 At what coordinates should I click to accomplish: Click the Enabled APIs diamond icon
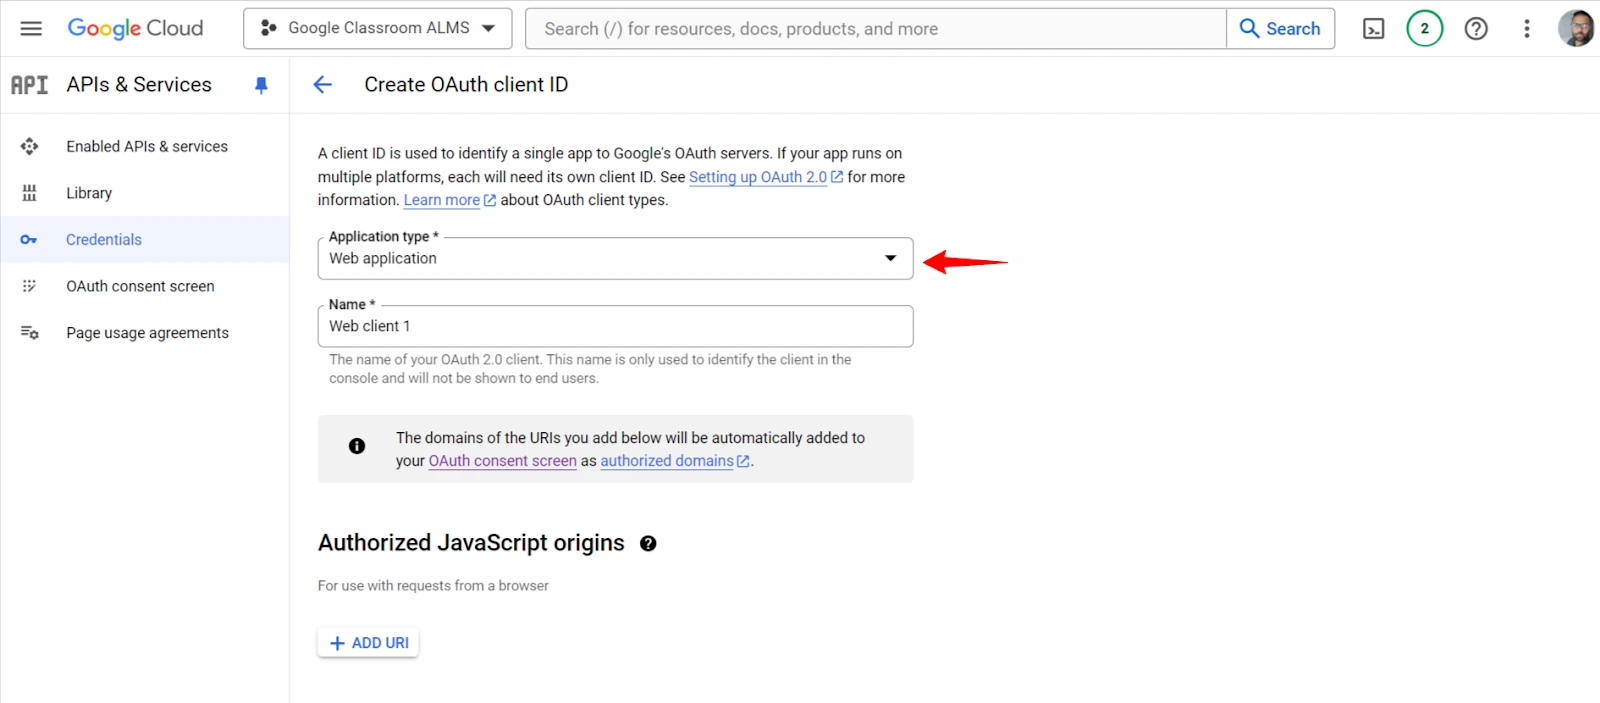pos(29,146)
